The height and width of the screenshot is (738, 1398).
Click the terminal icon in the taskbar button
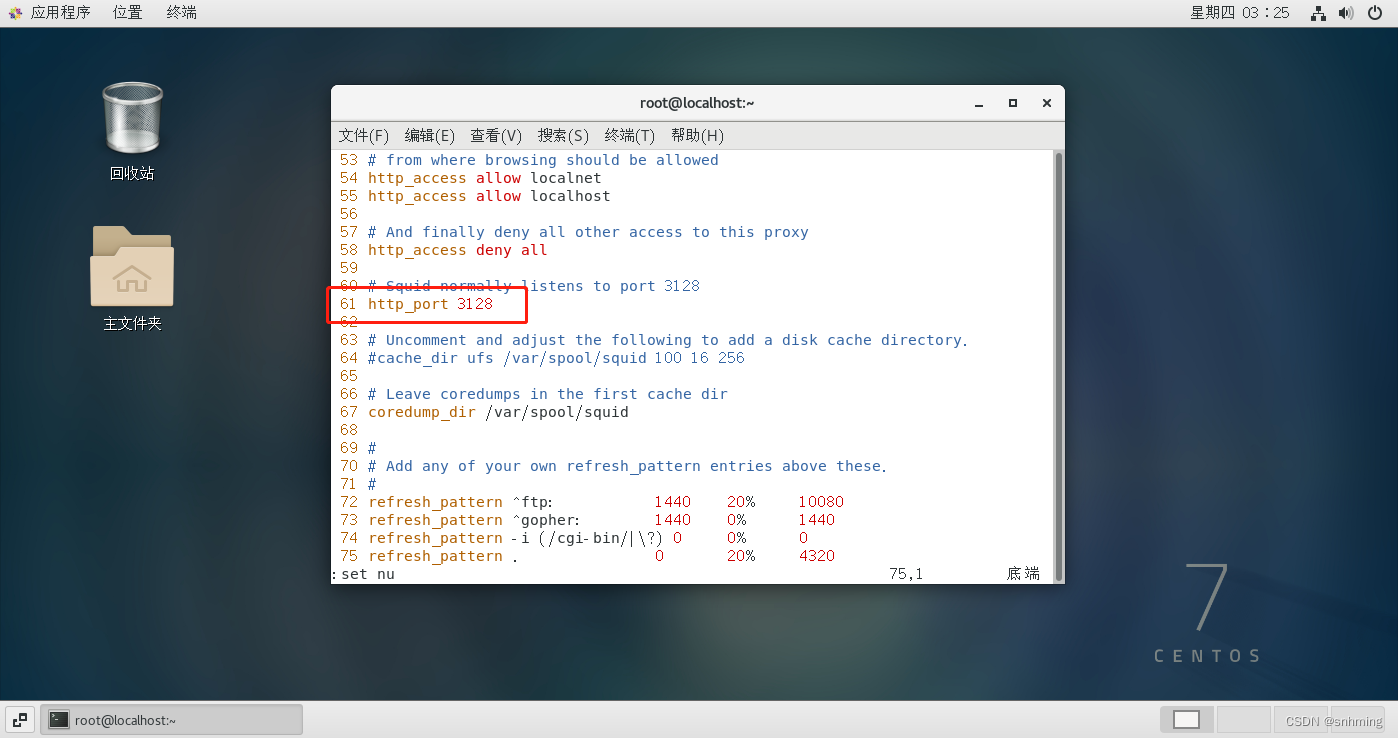tap(58, 719)
